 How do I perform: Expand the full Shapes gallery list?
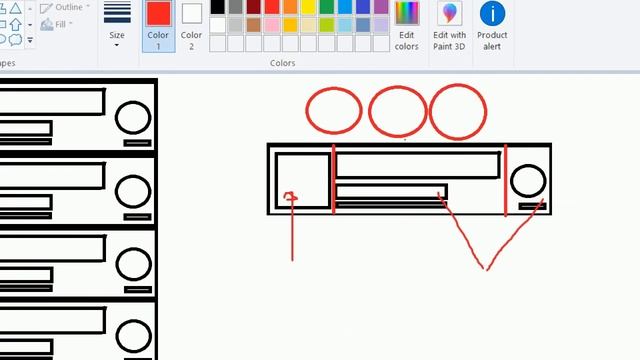click(30, 40)
